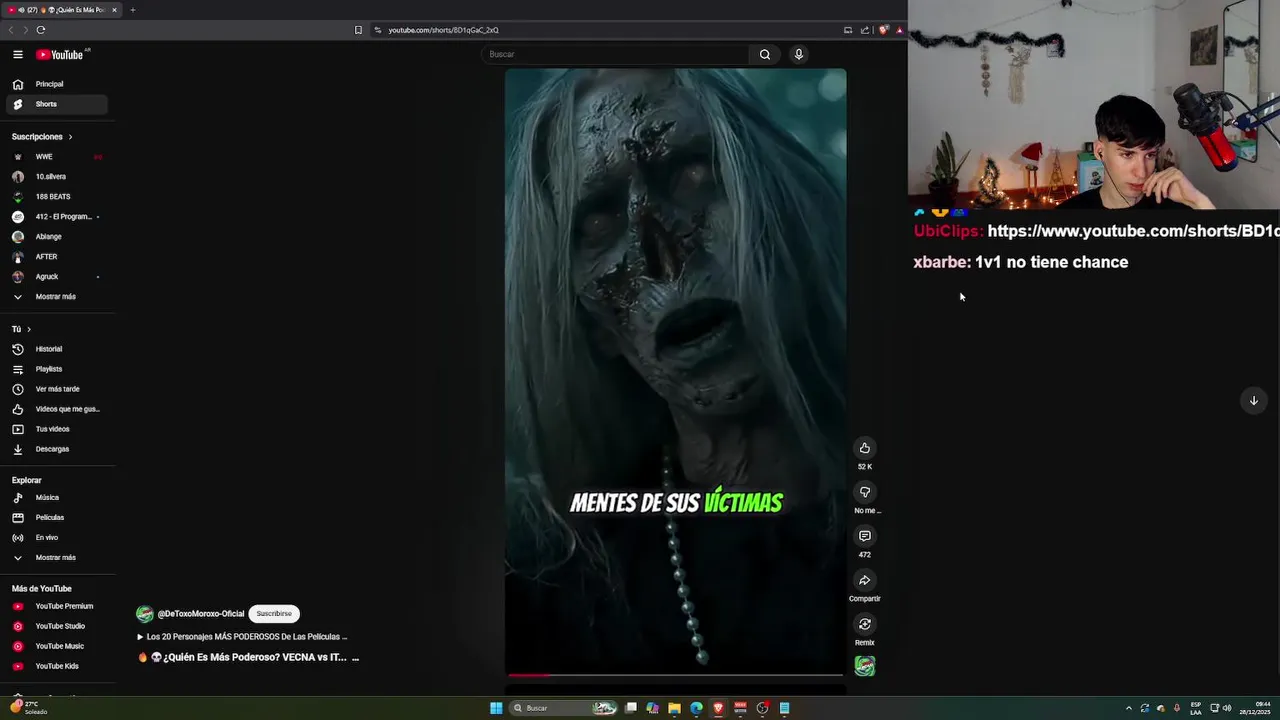
Task: Expand Mostrar más under Explorar
Action: point(56,558)
